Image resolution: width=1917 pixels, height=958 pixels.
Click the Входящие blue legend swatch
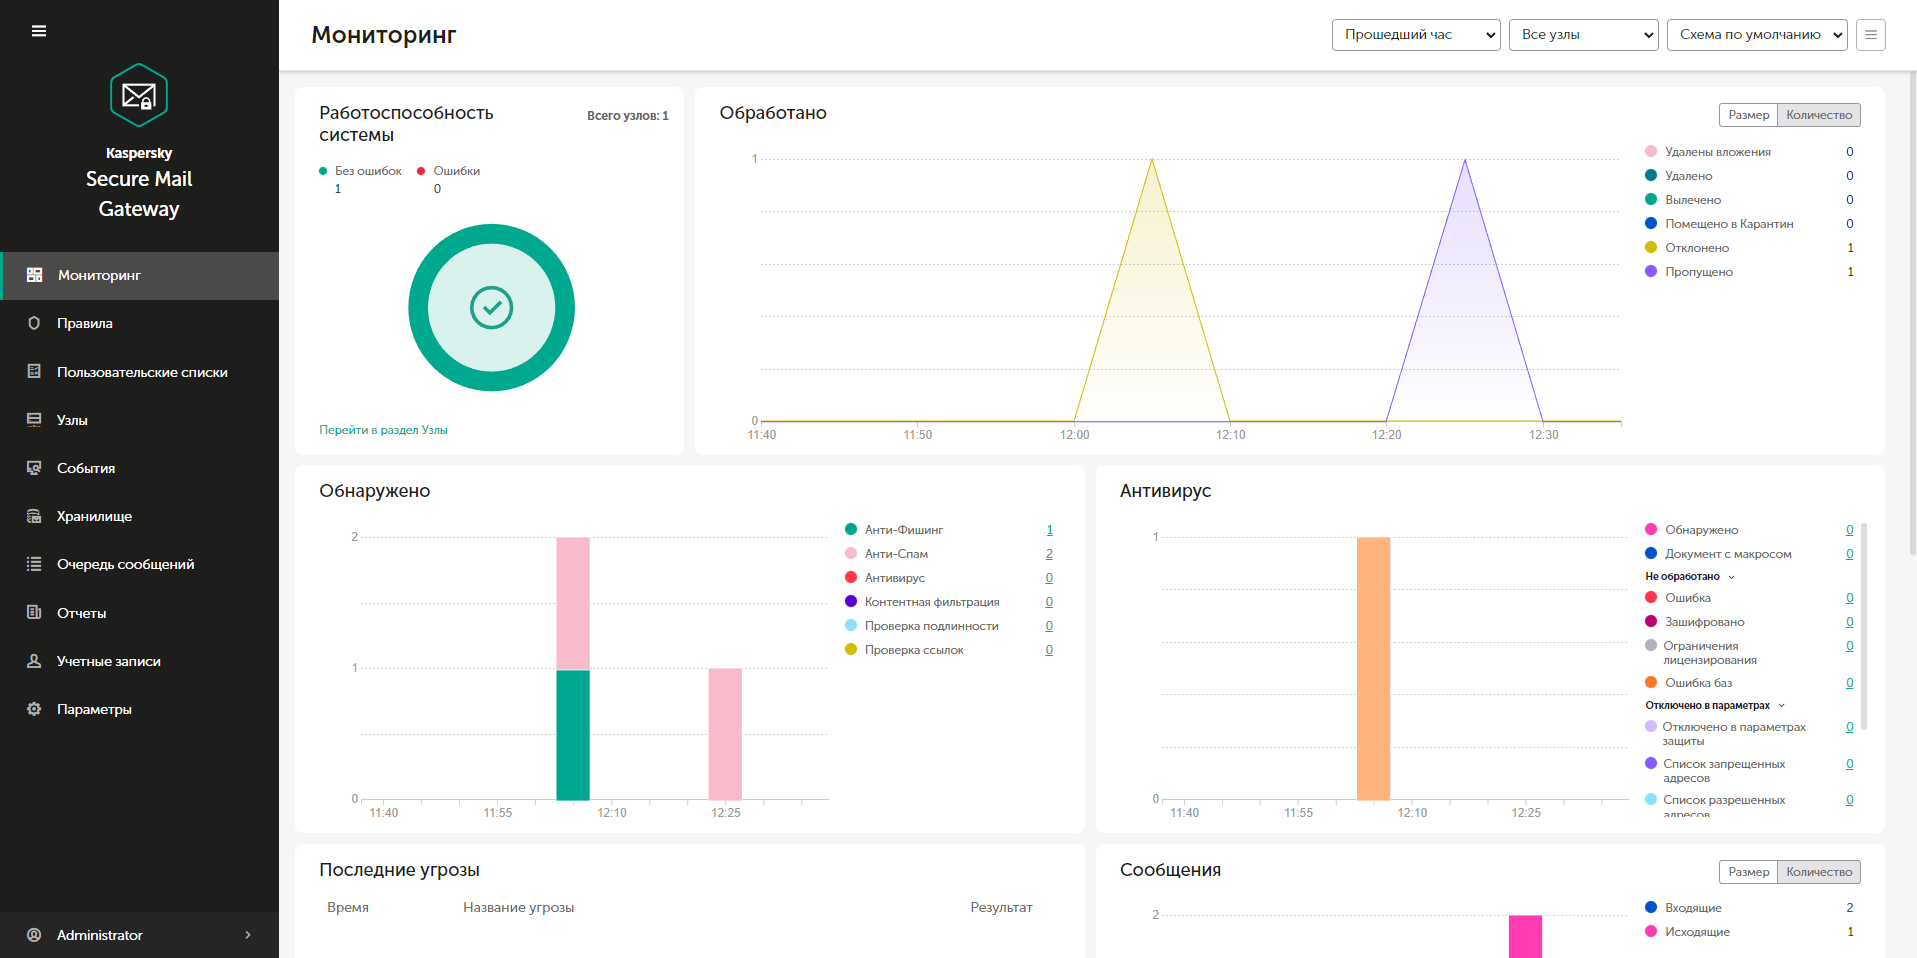[x=1651, y=907]
